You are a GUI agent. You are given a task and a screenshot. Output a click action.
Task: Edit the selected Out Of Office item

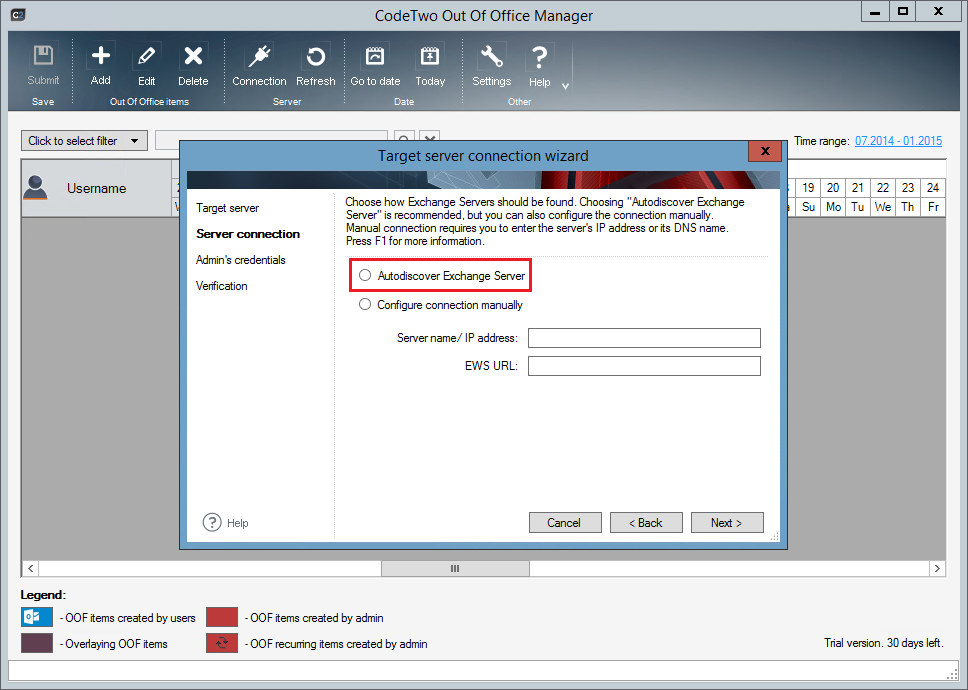coord(146,65)
